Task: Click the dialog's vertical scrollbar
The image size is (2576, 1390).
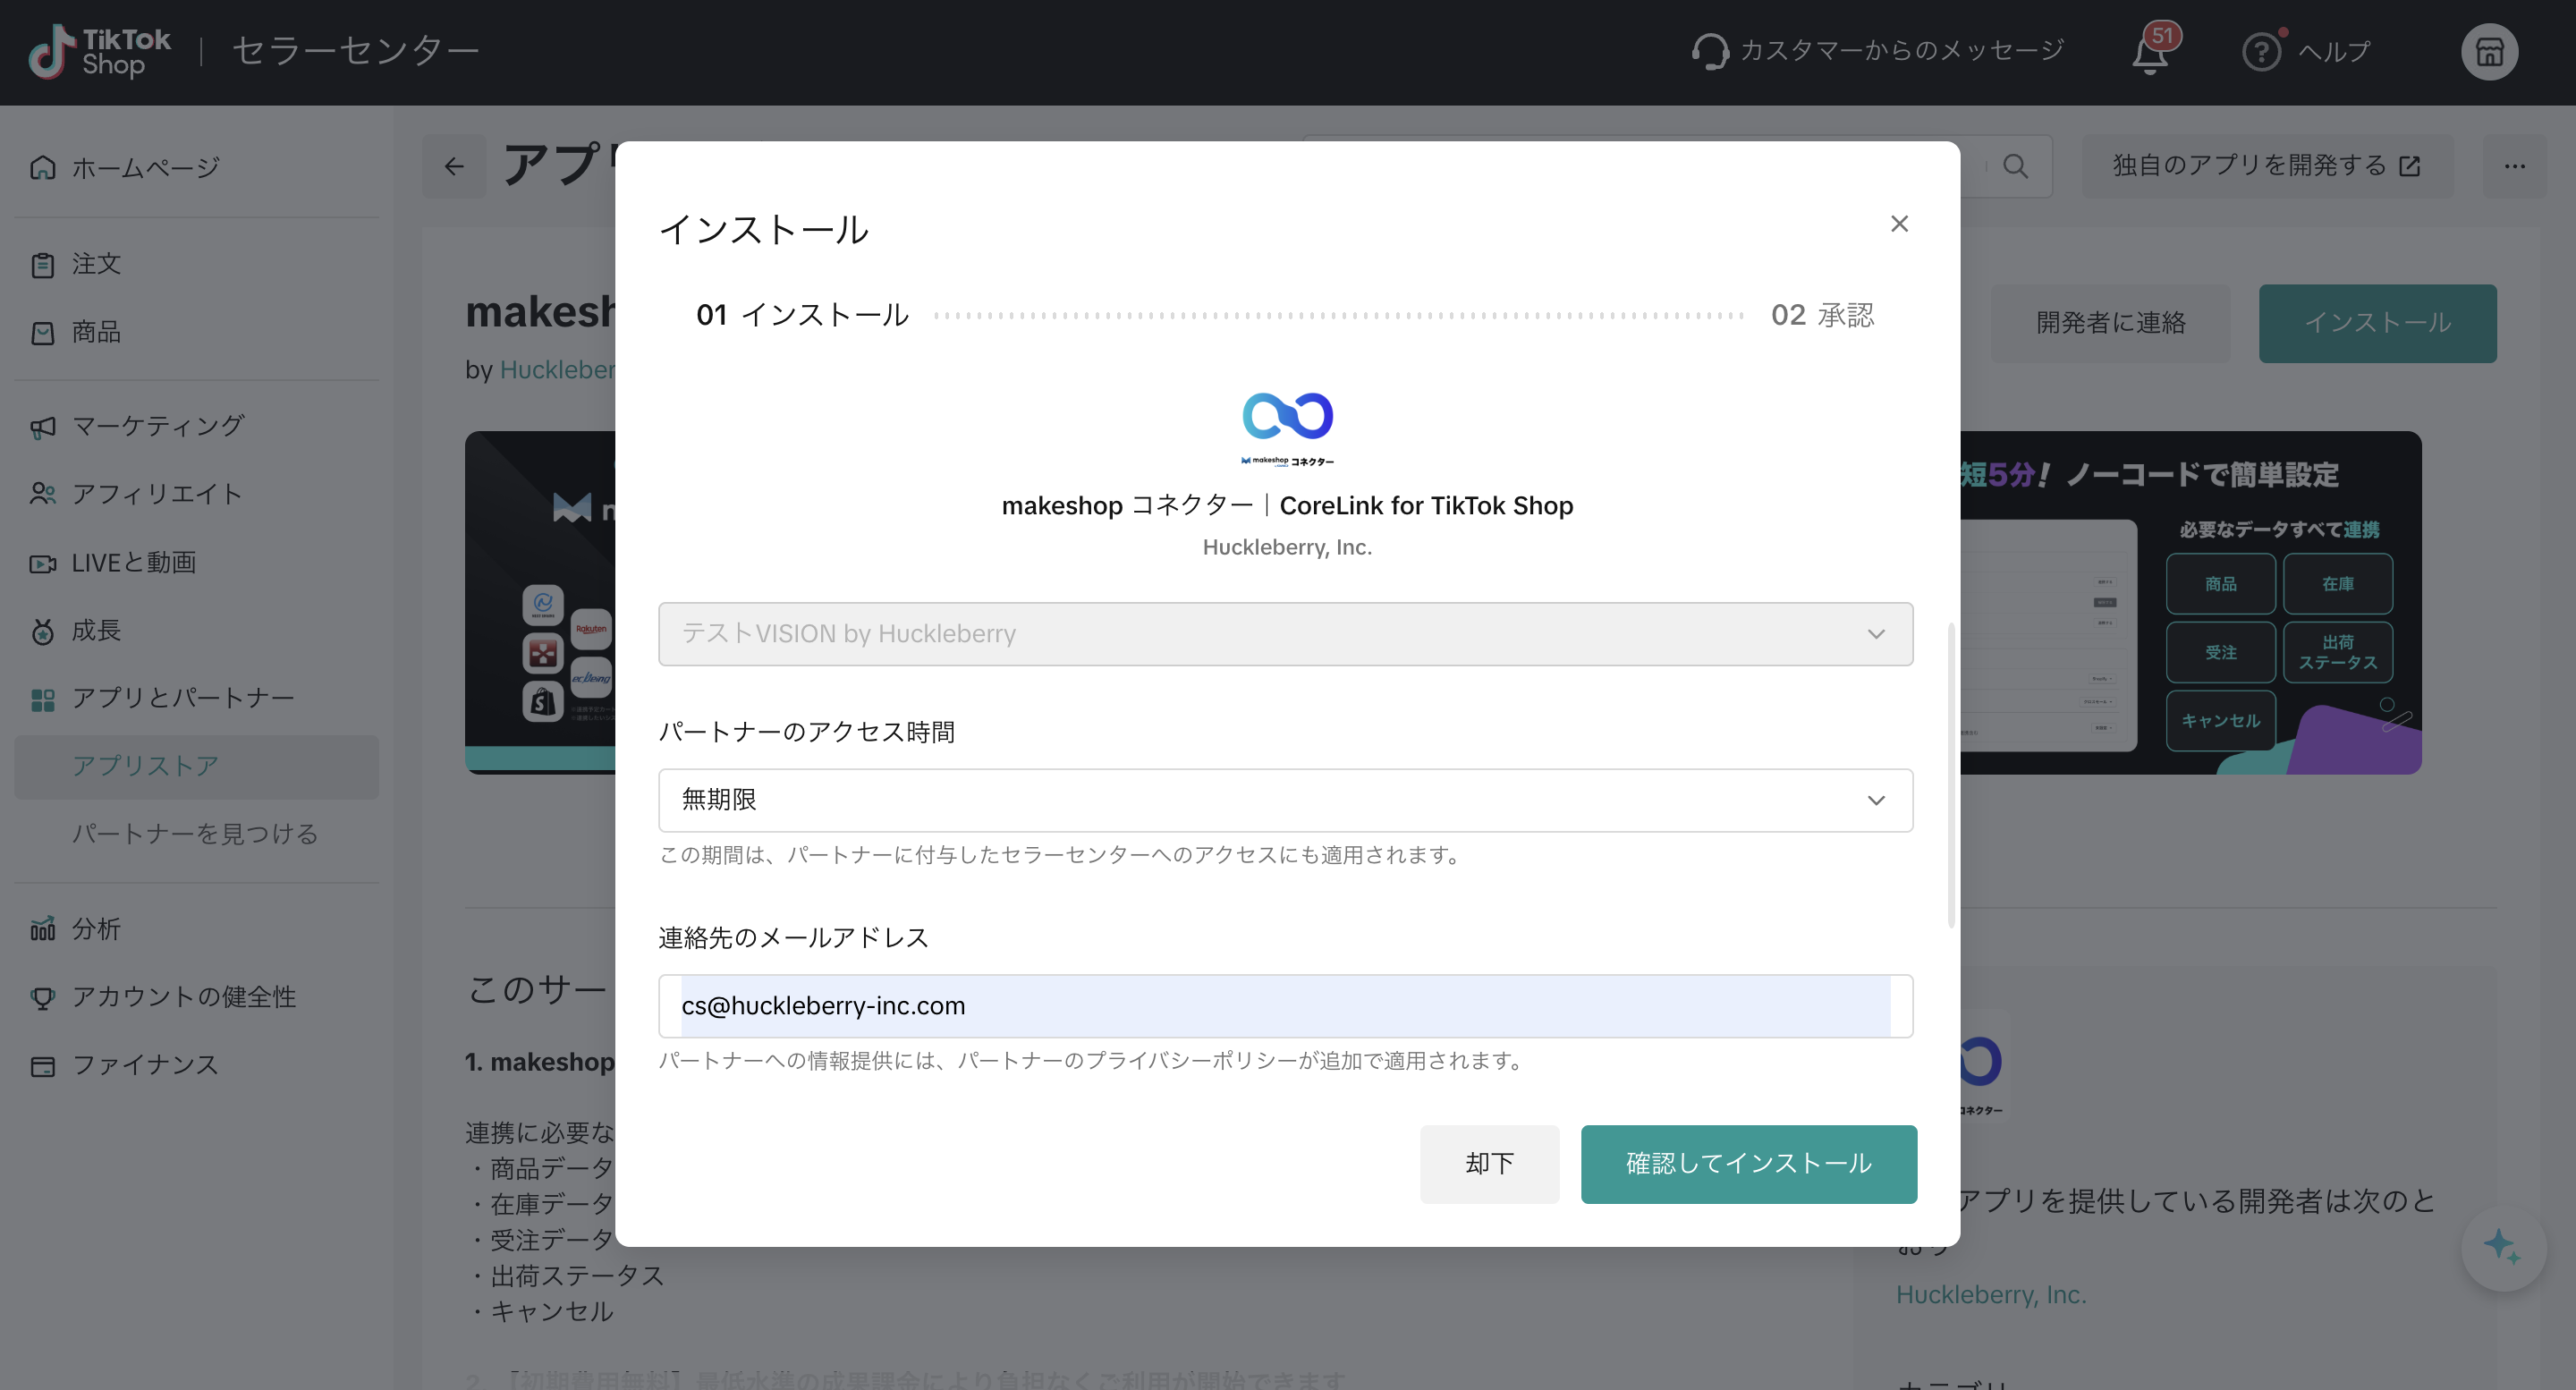Action: coord(1950,775)
